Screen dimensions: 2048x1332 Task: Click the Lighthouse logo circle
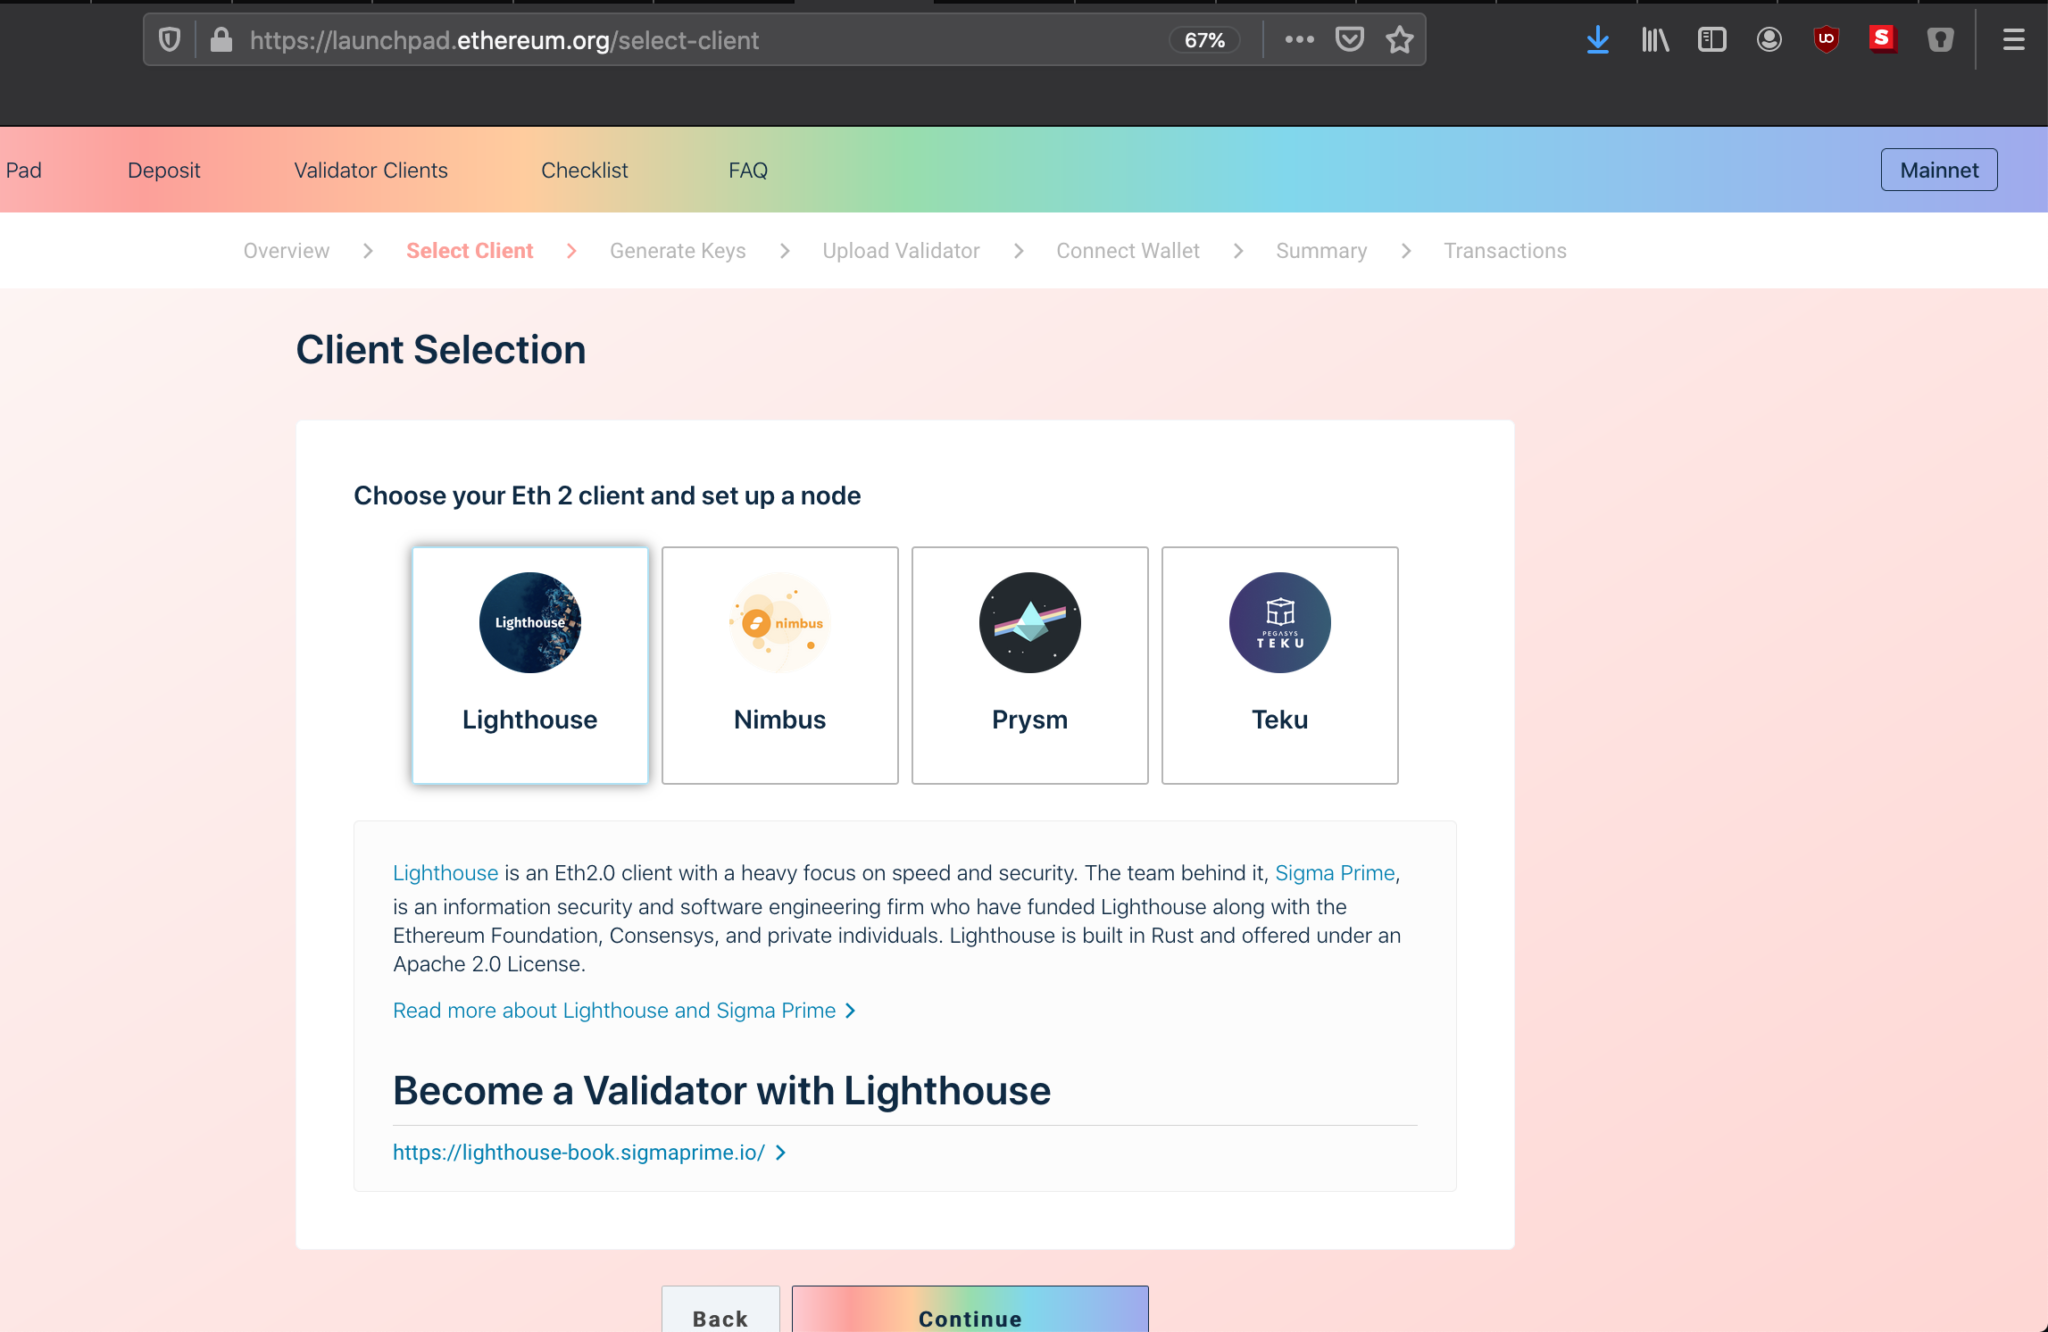[530, 623]
